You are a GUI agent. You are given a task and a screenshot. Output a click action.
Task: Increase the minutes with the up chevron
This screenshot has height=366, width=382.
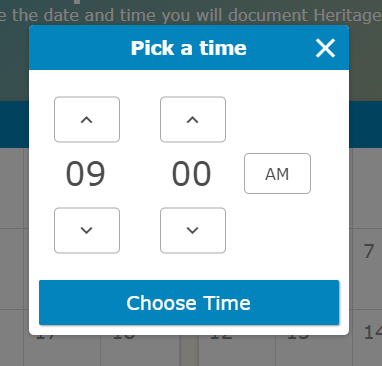point(193,119)
